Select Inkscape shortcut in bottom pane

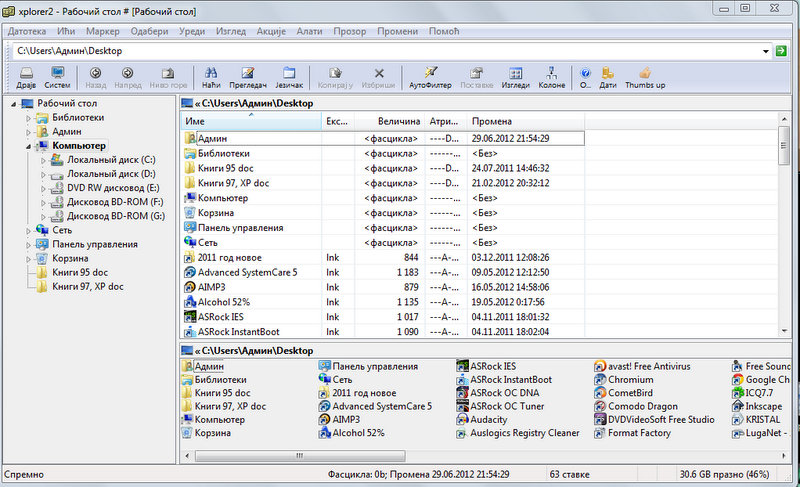(757, 406)
